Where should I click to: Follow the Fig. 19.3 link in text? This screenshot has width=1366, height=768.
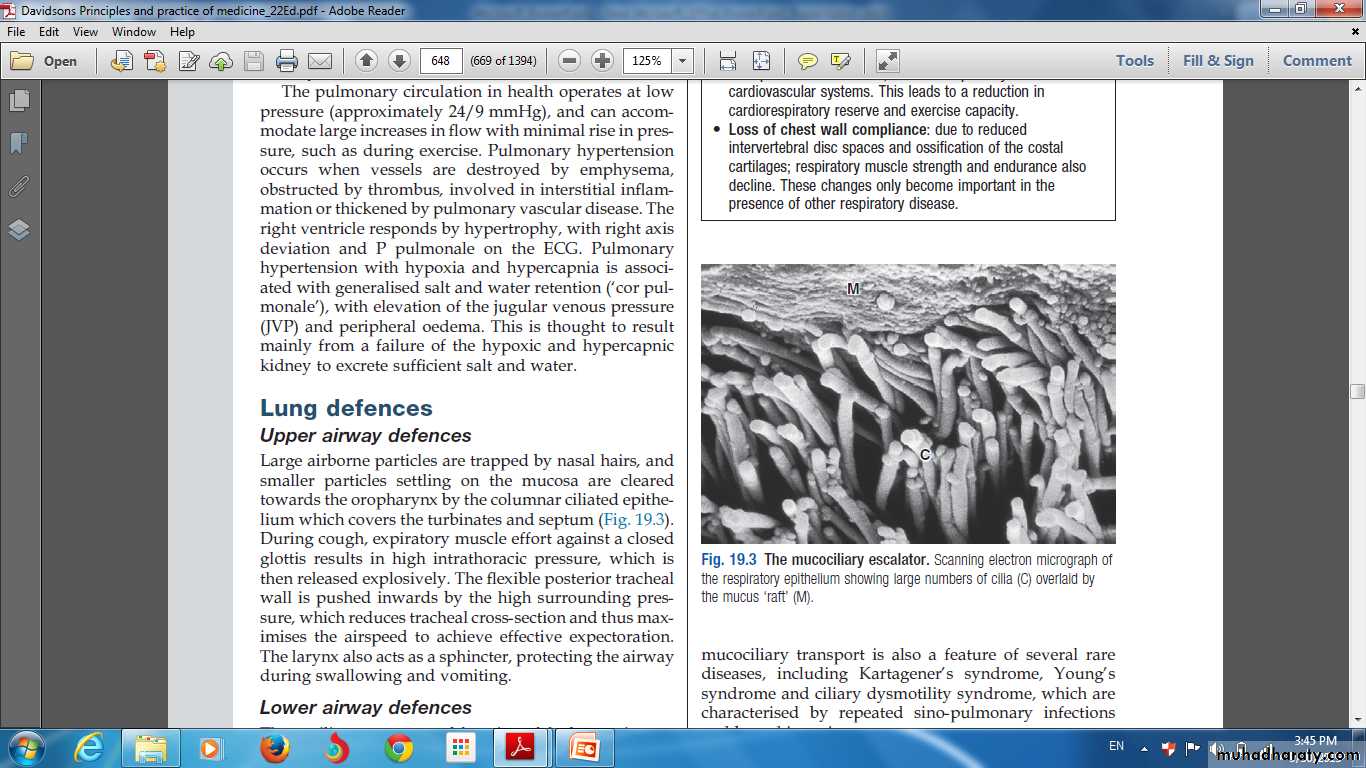point(633,520)
